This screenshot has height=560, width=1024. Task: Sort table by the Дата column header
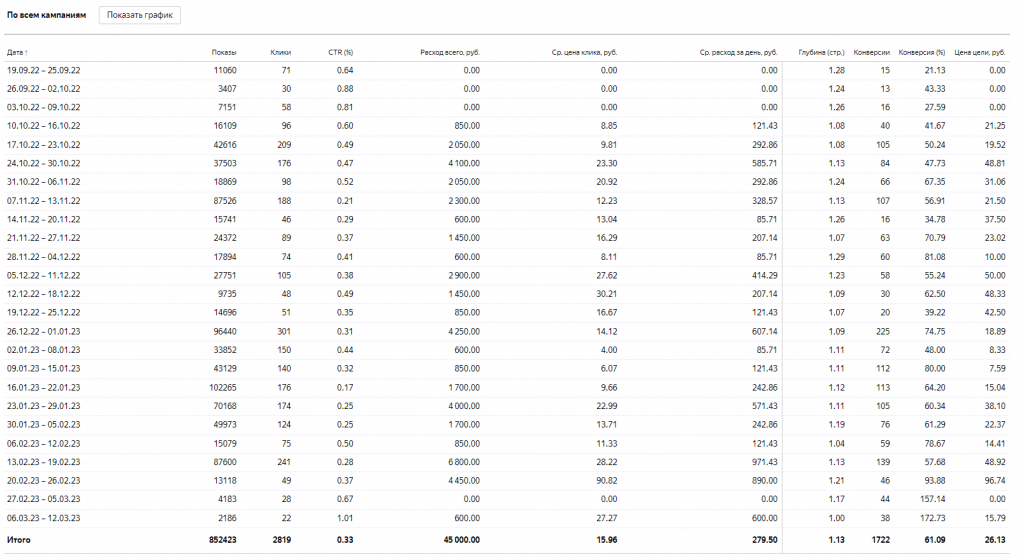tap(15, 52)
